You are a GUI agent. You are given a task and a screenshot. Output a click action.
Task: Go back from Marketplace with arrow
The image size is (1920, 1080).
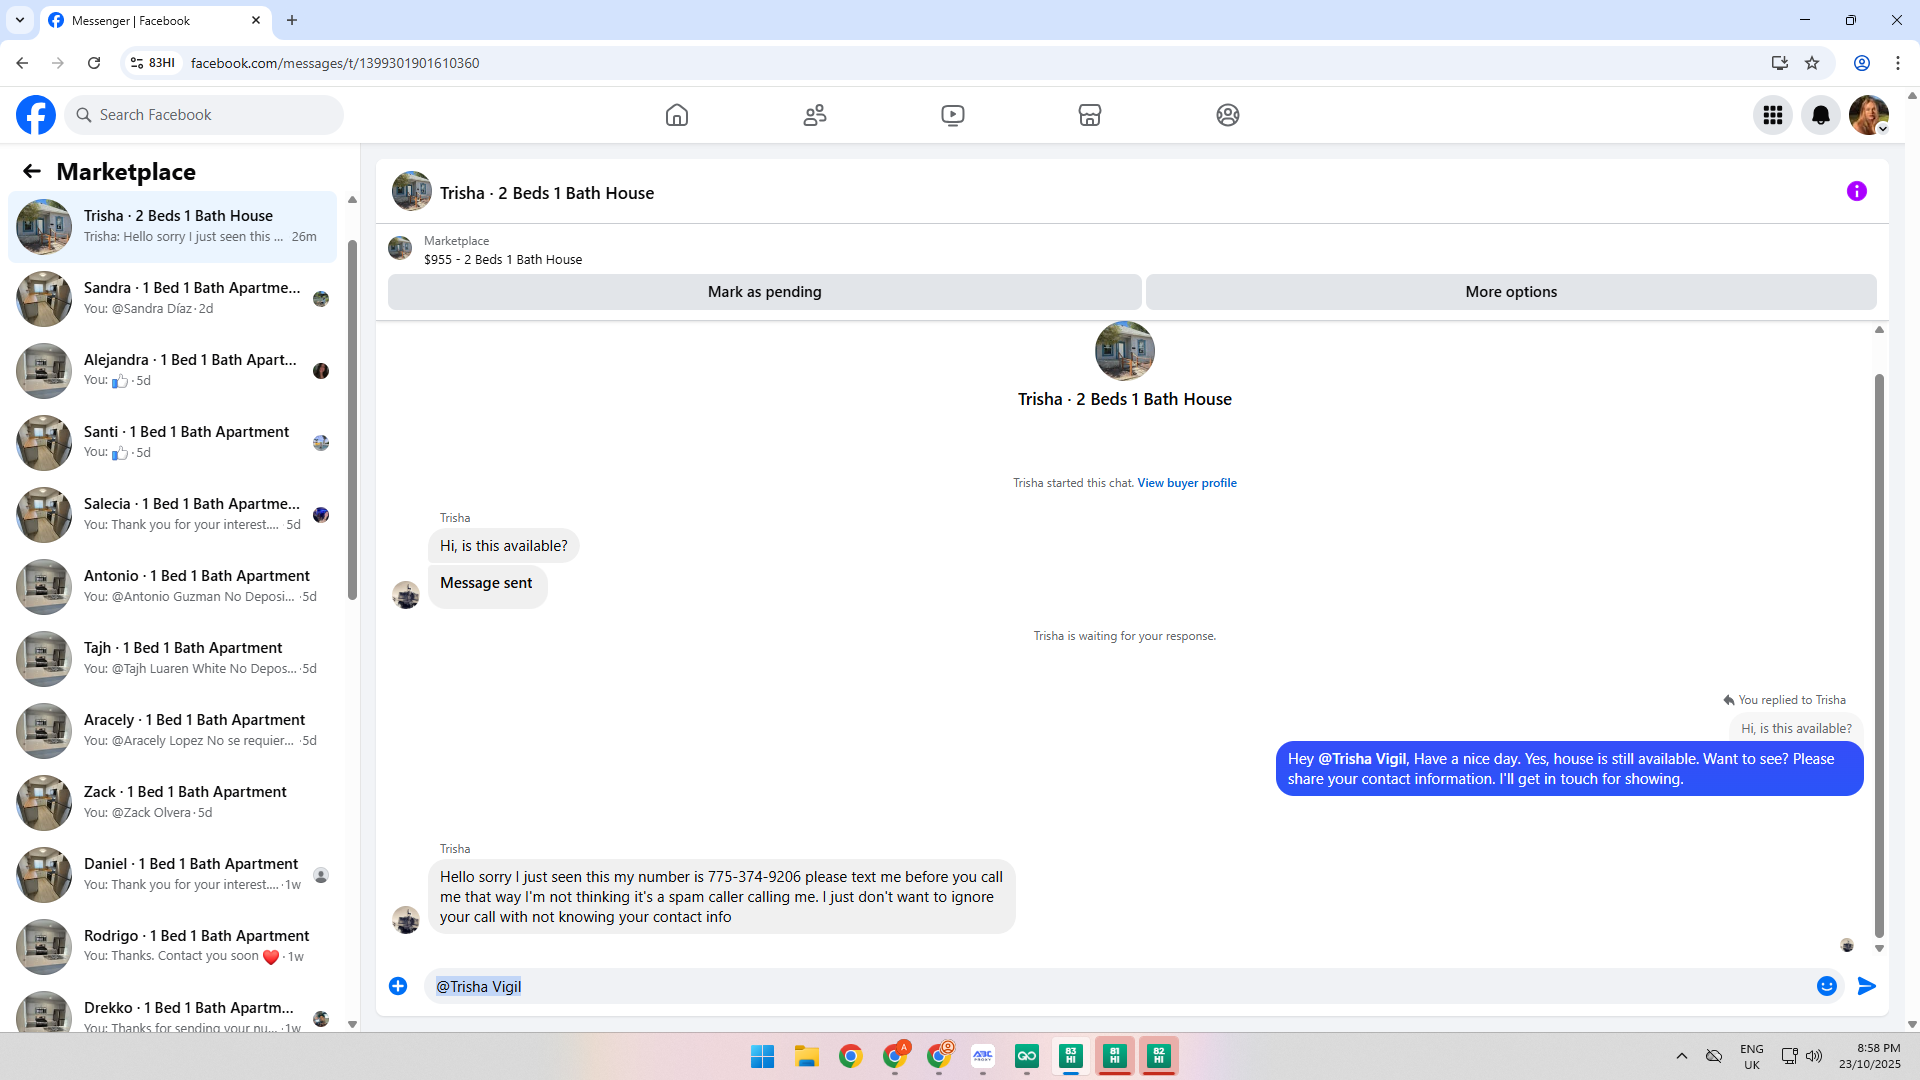[32, 171]
